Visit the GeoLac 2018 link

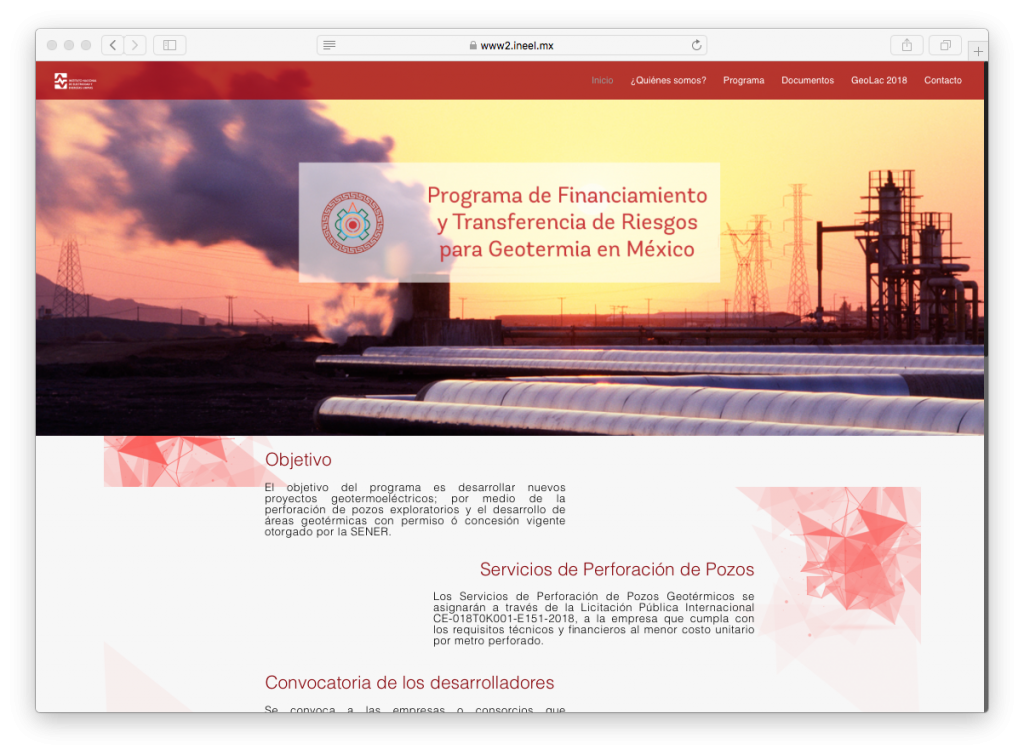point(879,81)
